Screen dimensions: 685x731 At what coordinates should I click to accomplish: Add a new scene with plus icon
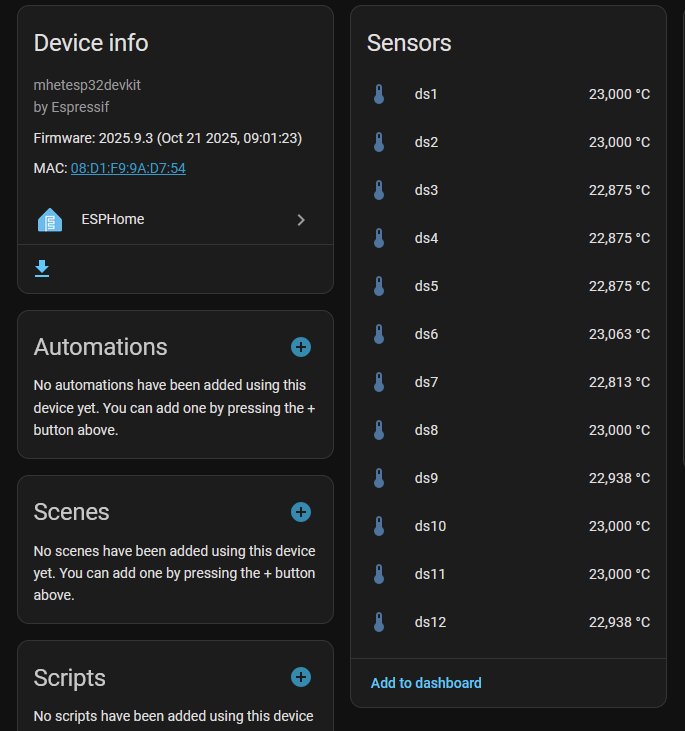[x=301, y=512]
